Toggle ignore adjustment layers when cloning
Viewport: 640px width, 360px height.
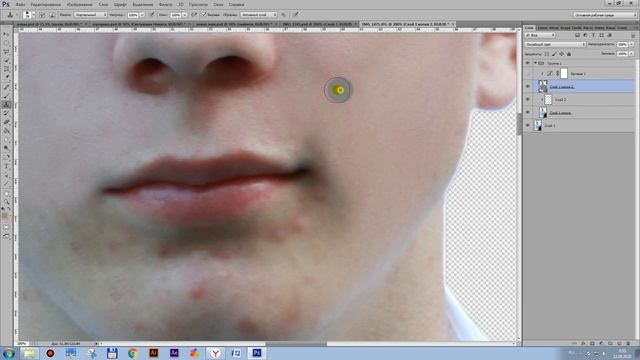coord(283,15)
